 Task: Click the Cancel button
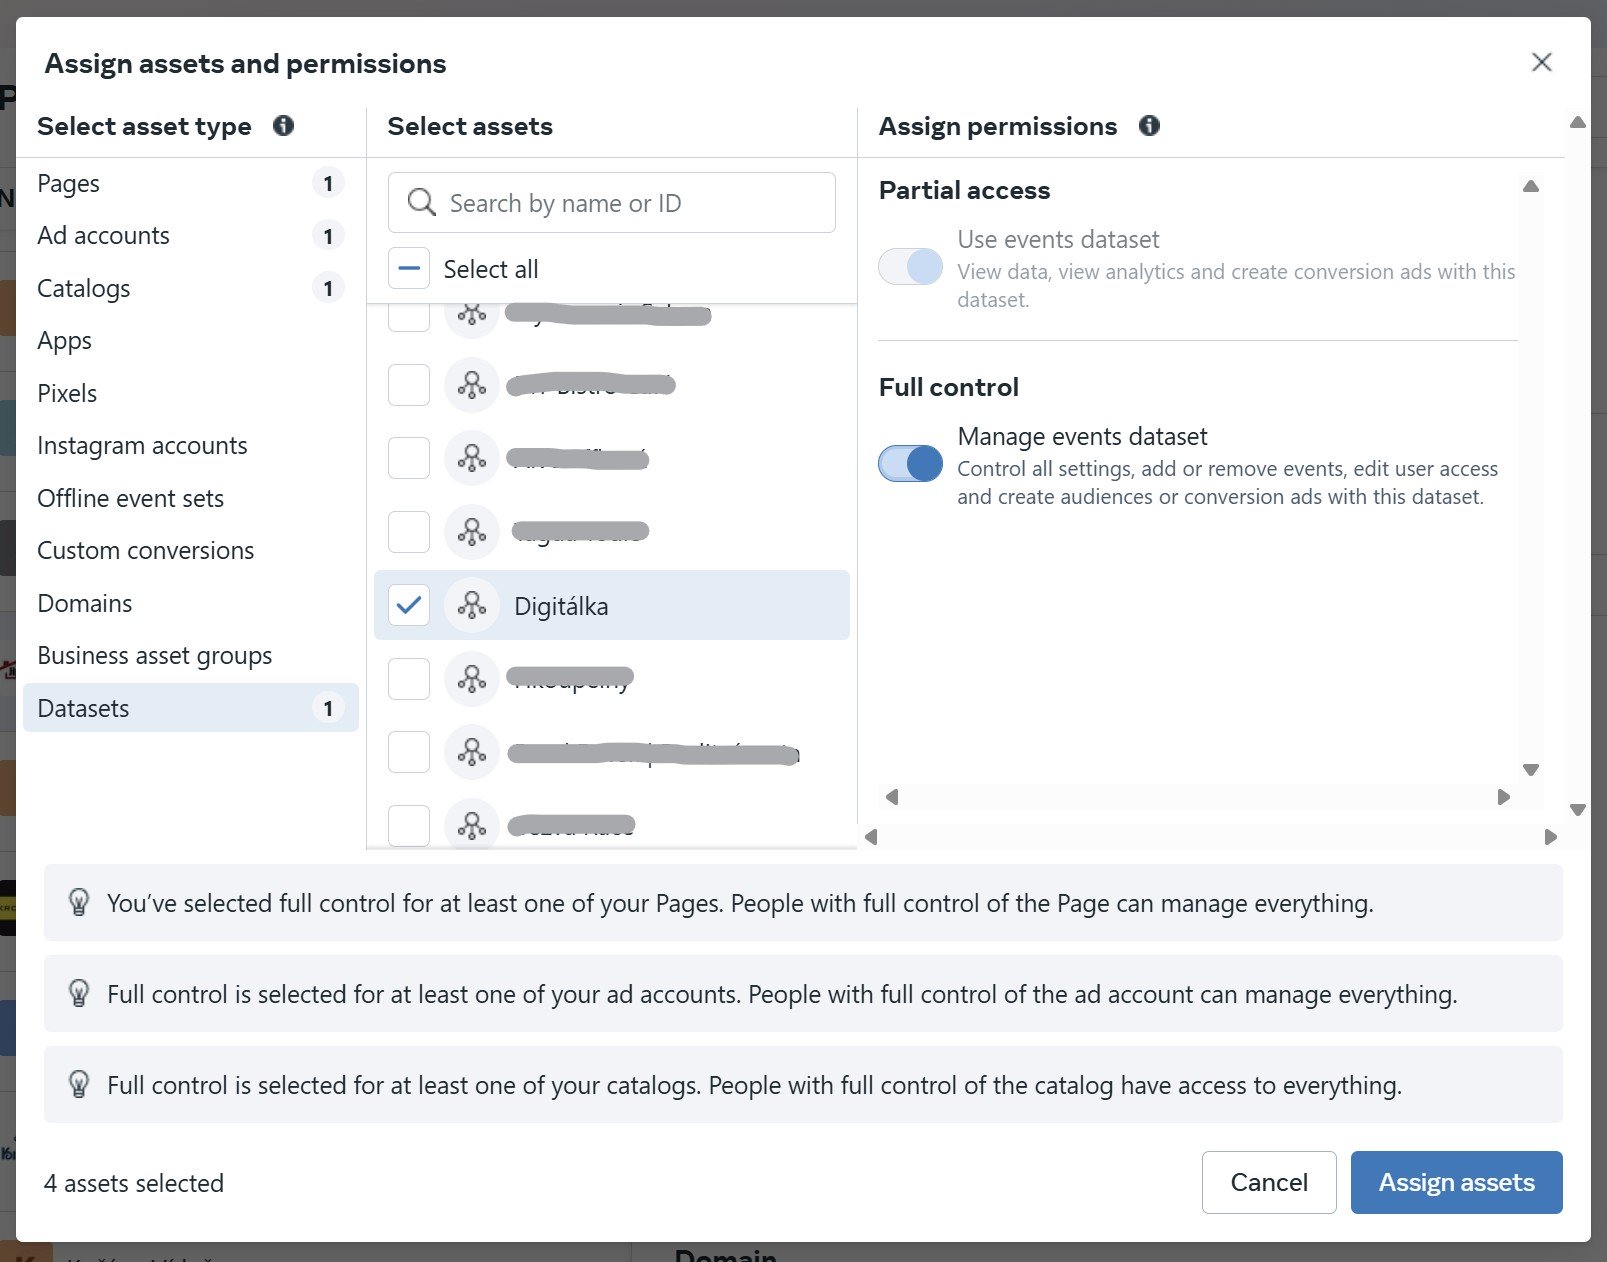point(1268,1182)
